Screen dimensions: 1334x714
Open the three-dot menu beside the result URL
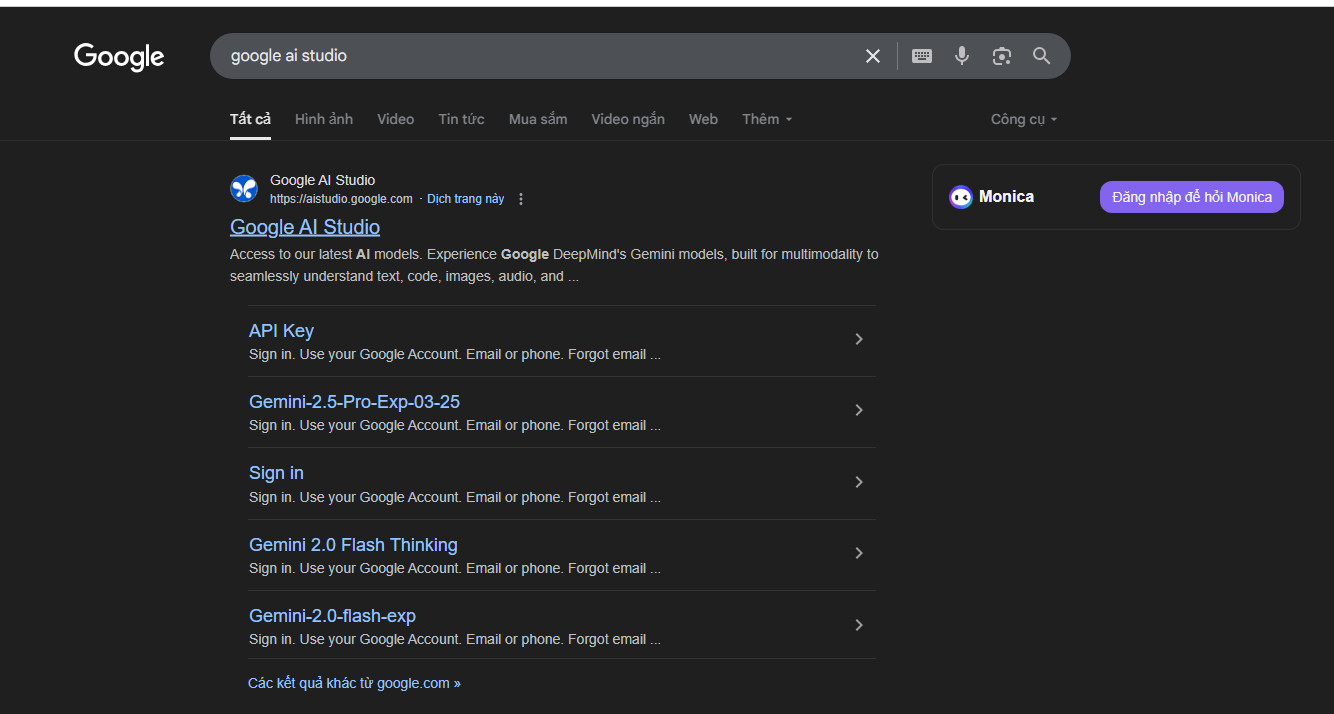(520, 199)
